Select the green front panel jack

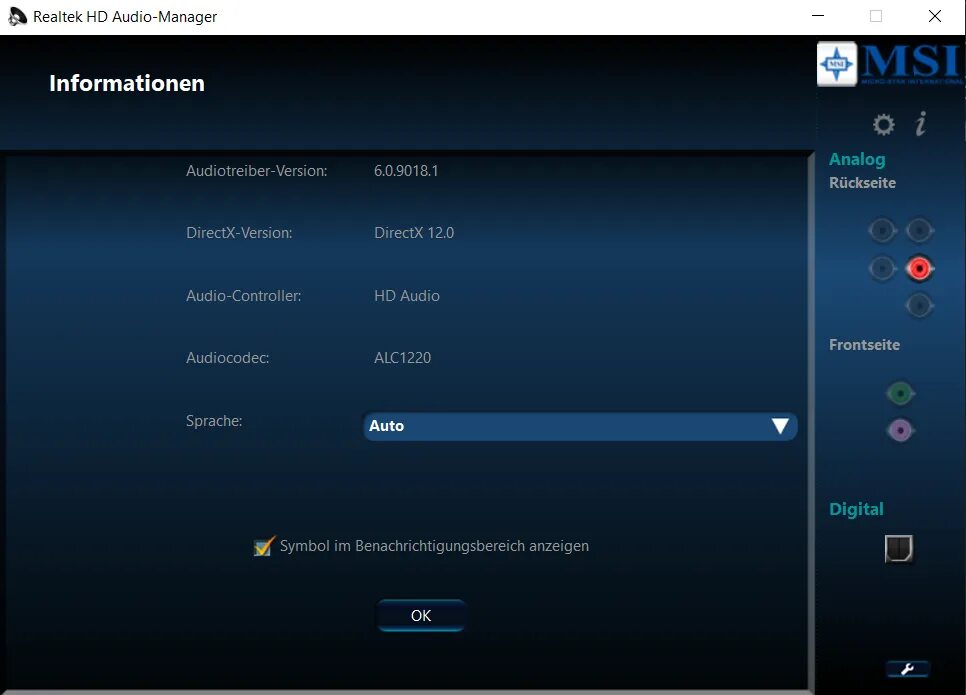(x=900, y=393)
